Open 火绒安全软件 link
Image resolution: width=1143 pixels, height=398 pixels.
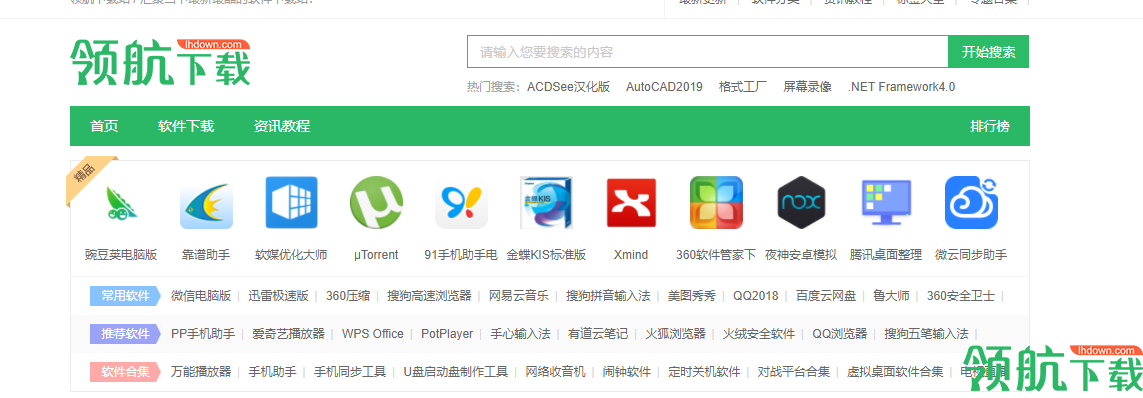tap(759, 334)
